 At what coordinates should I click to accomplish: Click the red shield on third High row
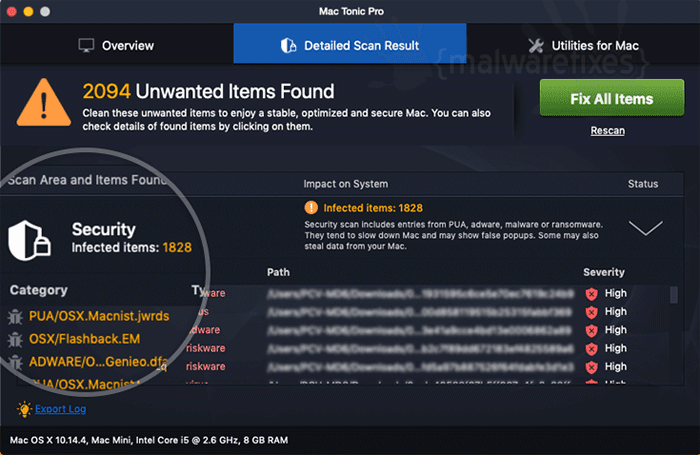click(592, 330)
